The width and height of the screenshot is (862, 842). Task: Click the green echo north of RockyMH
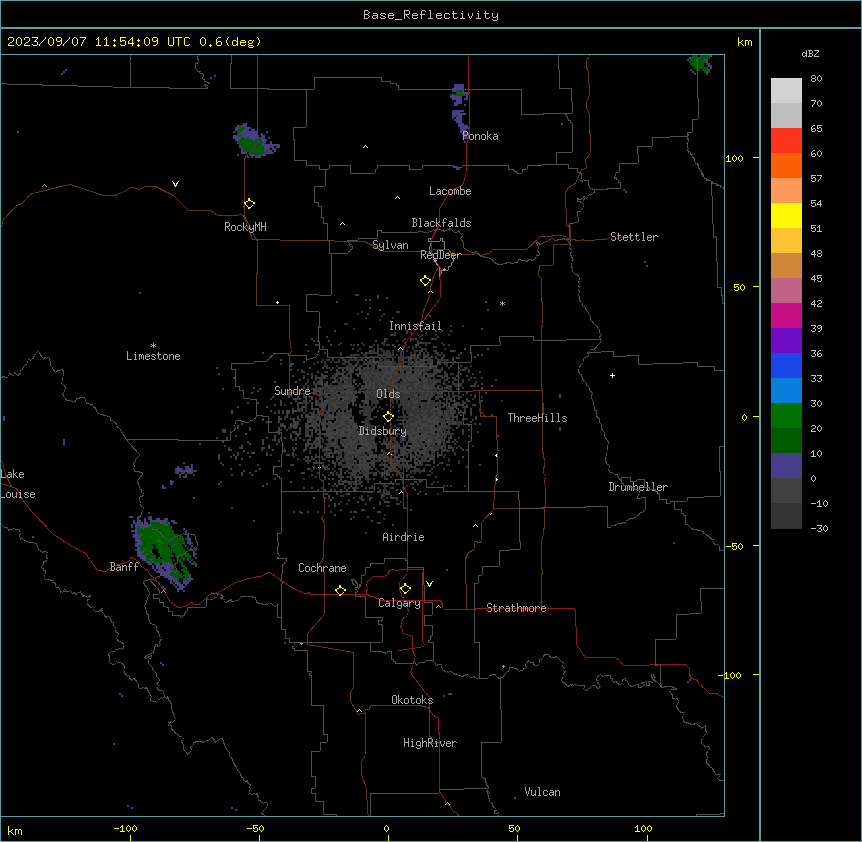pos(254,141)
